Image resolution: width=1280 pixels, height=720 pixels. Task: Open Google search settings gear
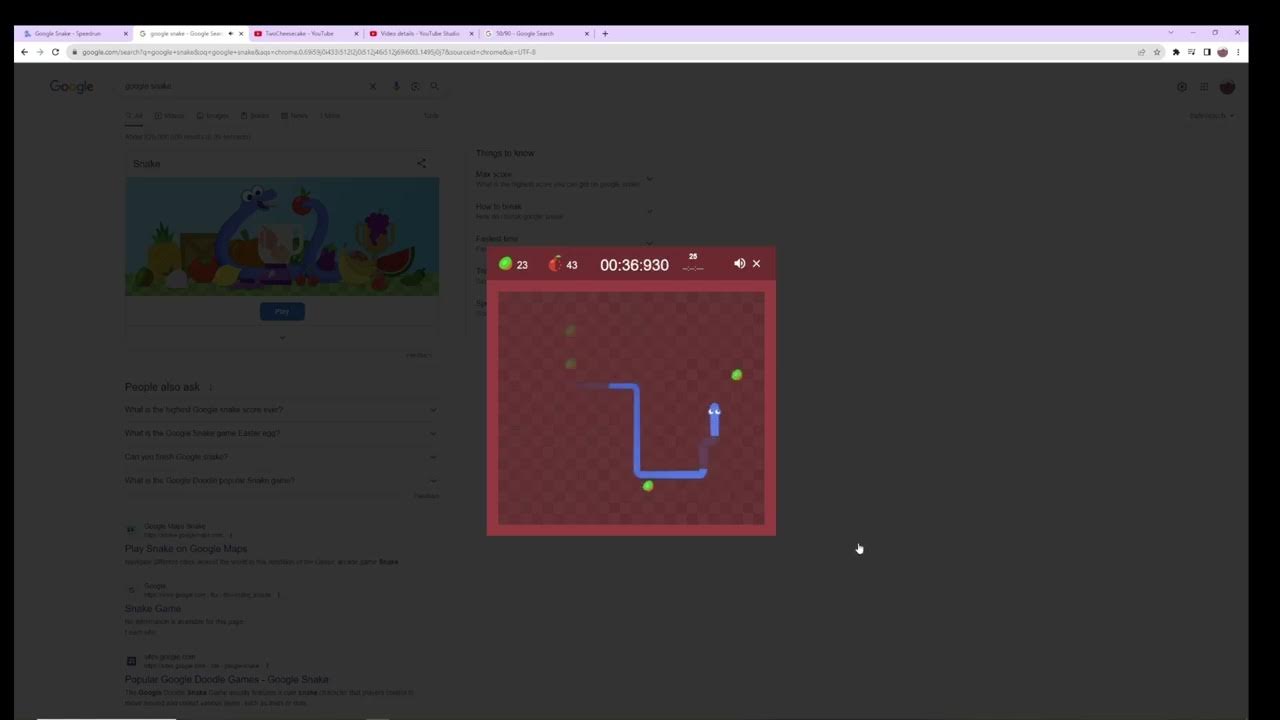pyautogui.click(x=1182, y=87)
